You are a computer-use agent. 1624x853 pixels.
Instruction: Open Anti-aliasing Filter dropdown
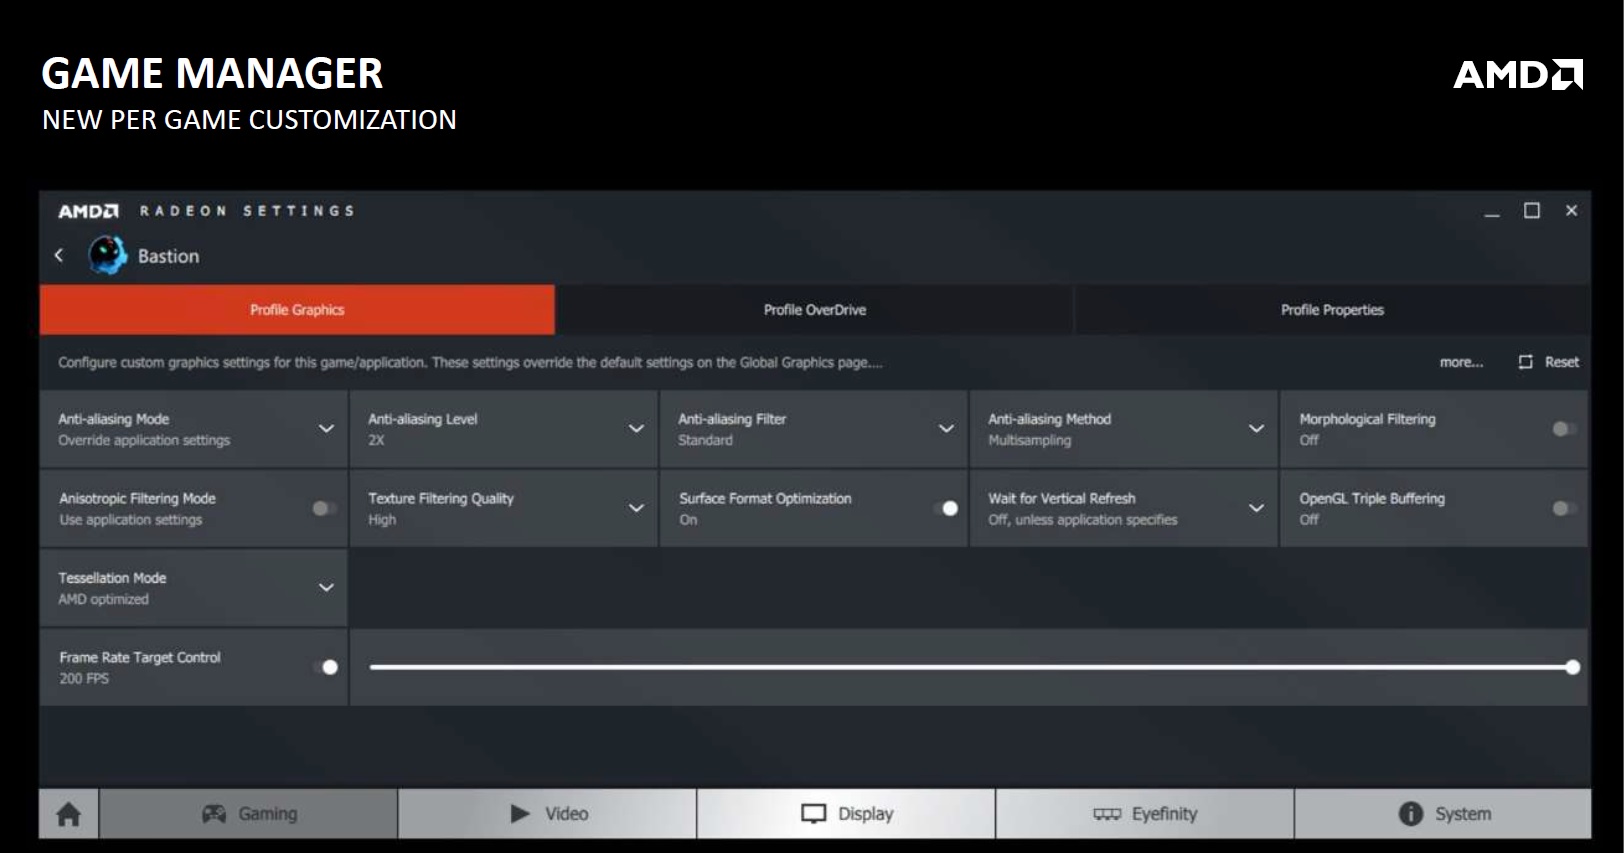(946, 429)
